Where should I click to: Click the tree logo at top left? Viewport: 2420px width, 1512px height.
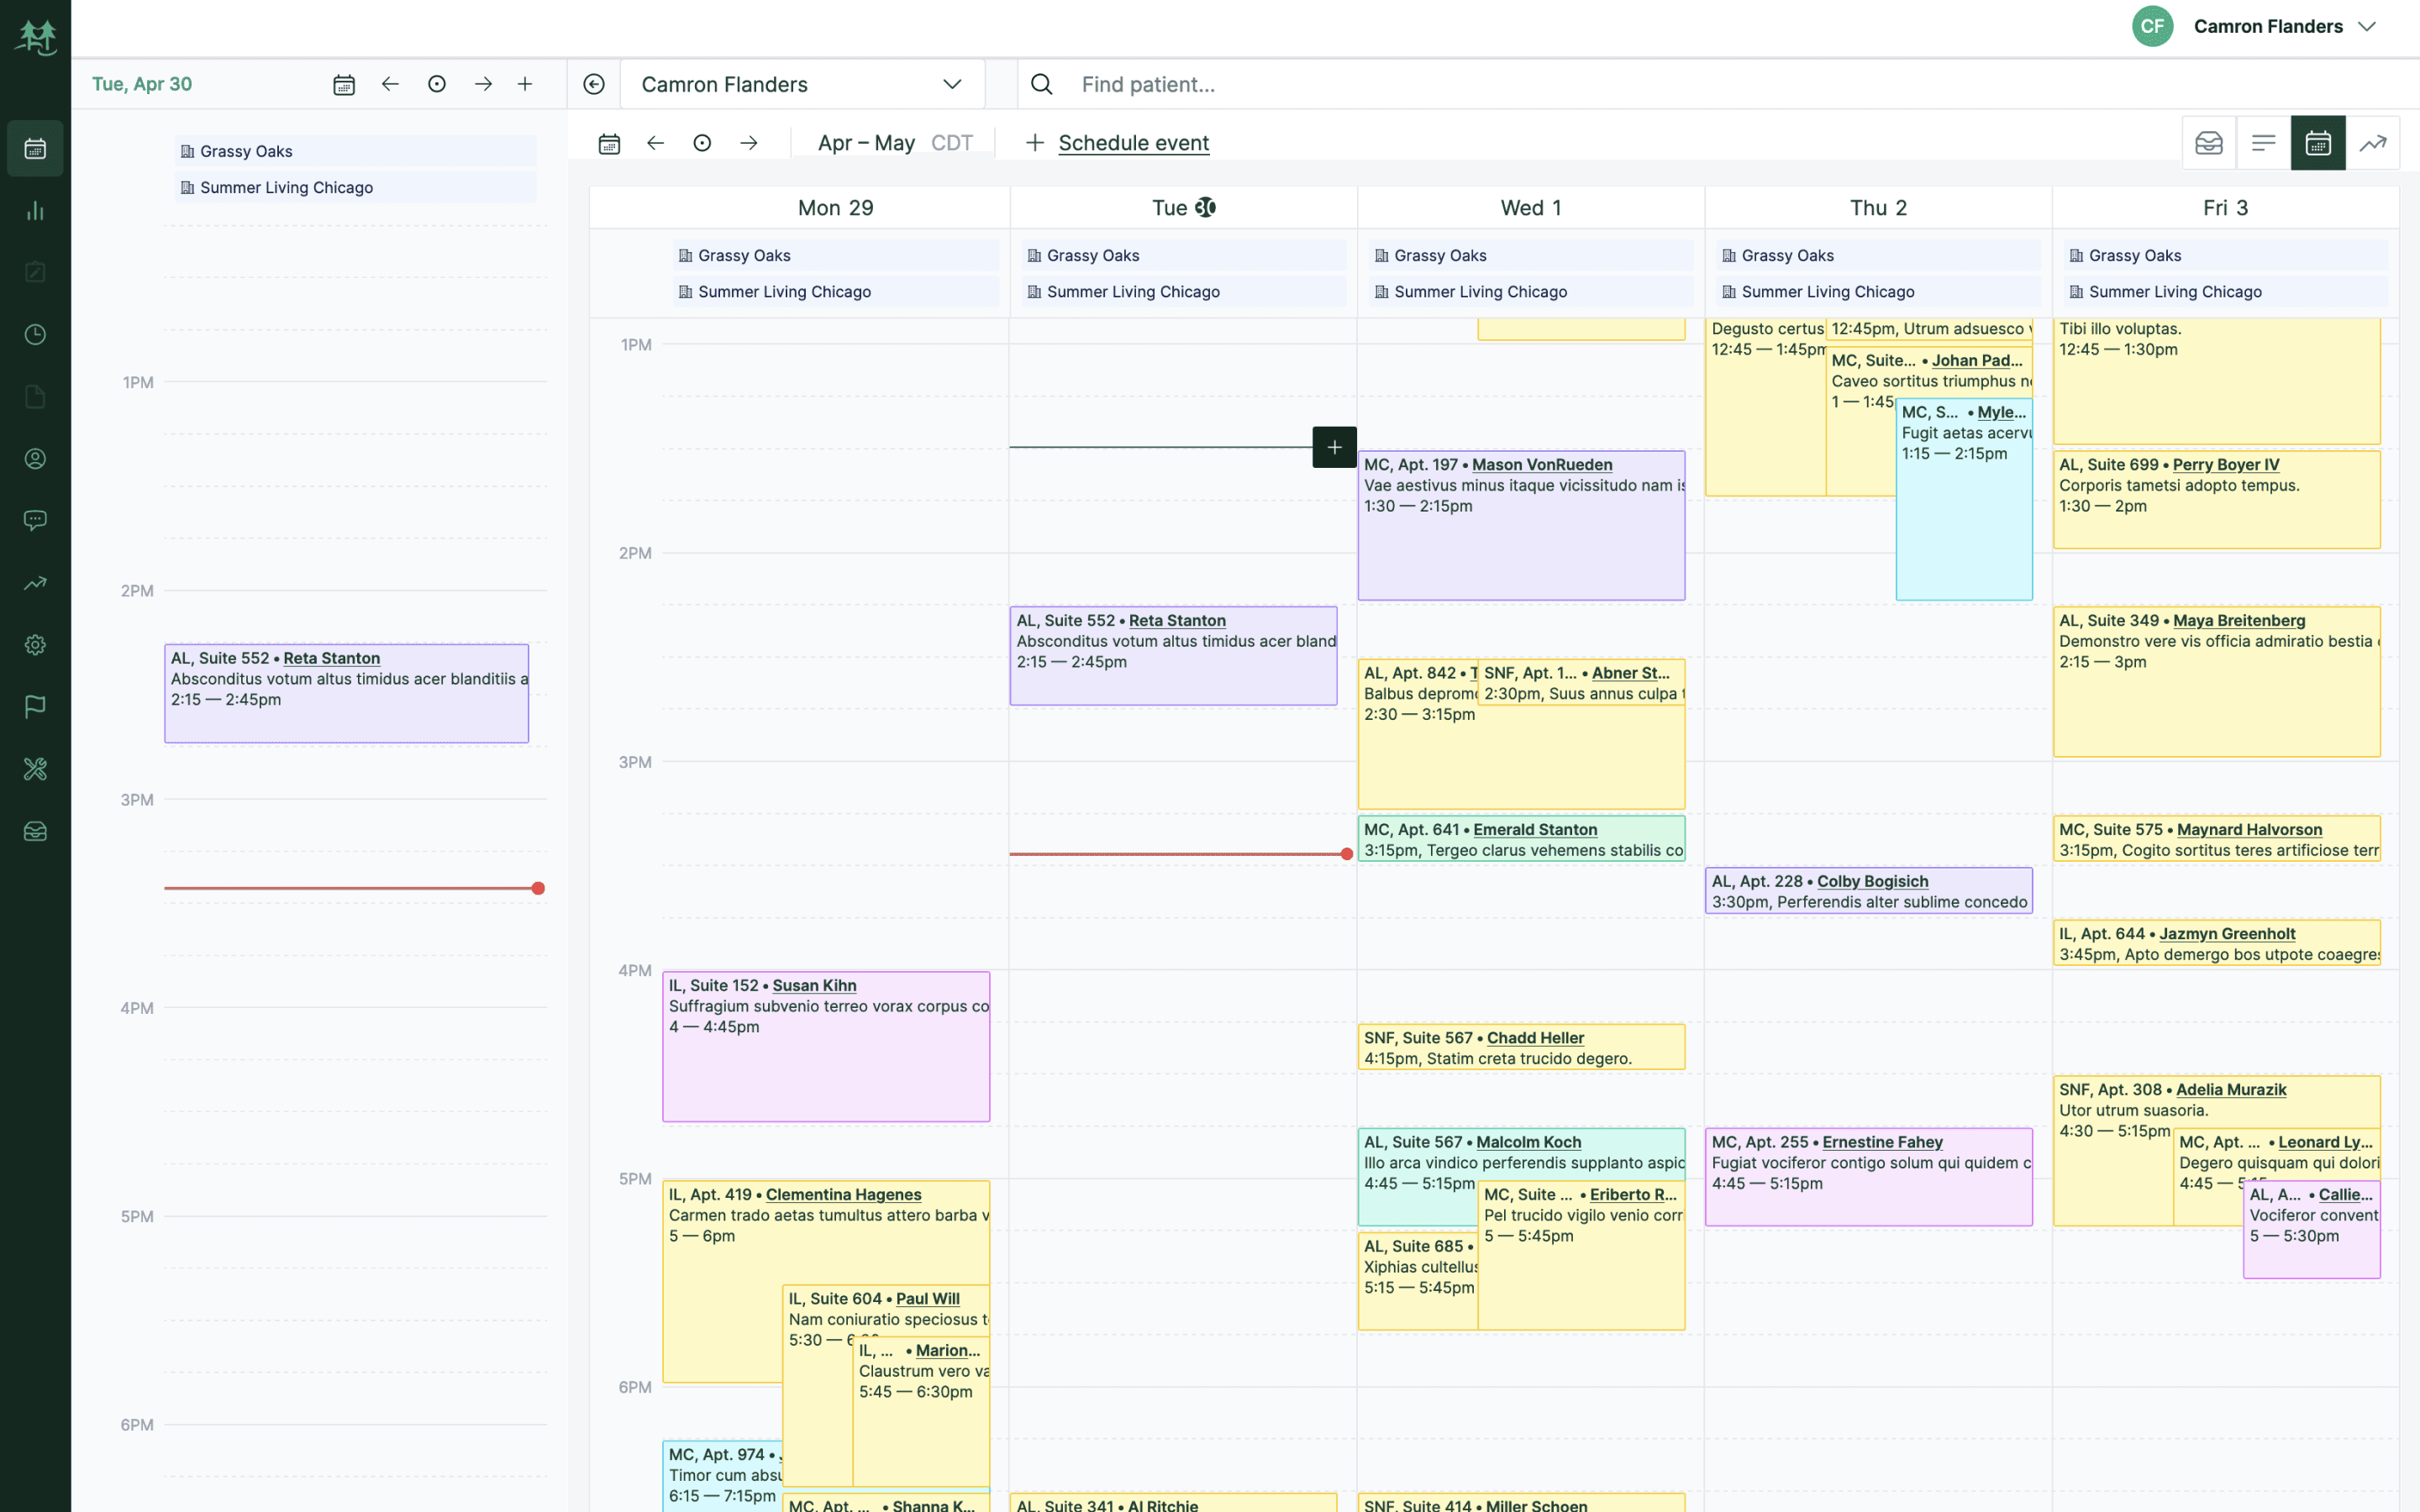(36, 37)
